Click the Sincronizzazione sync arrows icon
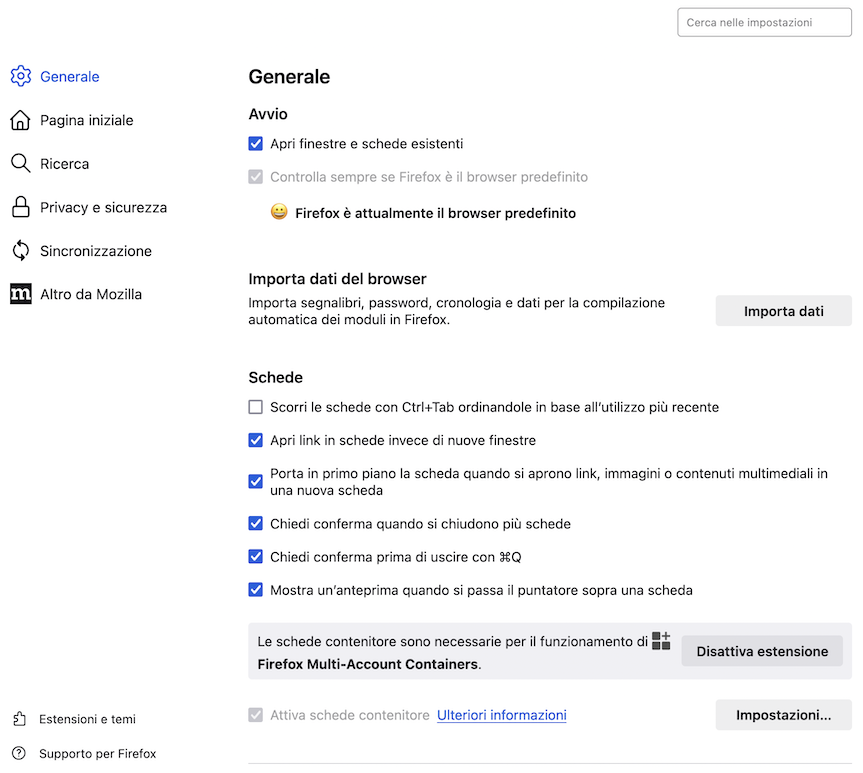This screenshot has width=863, height=773. coord(20,251)
